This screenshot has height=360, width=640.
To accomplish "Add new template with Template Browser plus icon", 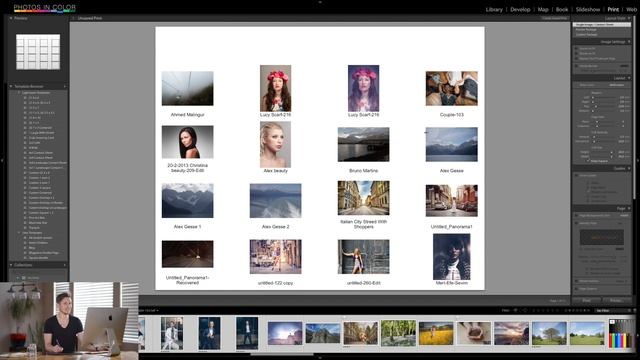I will [65, 87].
